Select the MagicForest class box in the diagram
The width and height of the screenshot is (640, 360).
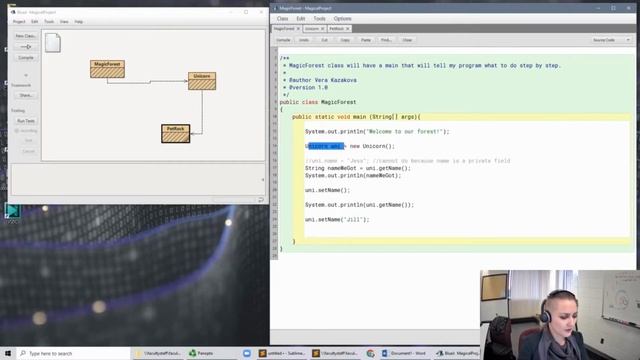pyautogui.click(x=107, y=69)
